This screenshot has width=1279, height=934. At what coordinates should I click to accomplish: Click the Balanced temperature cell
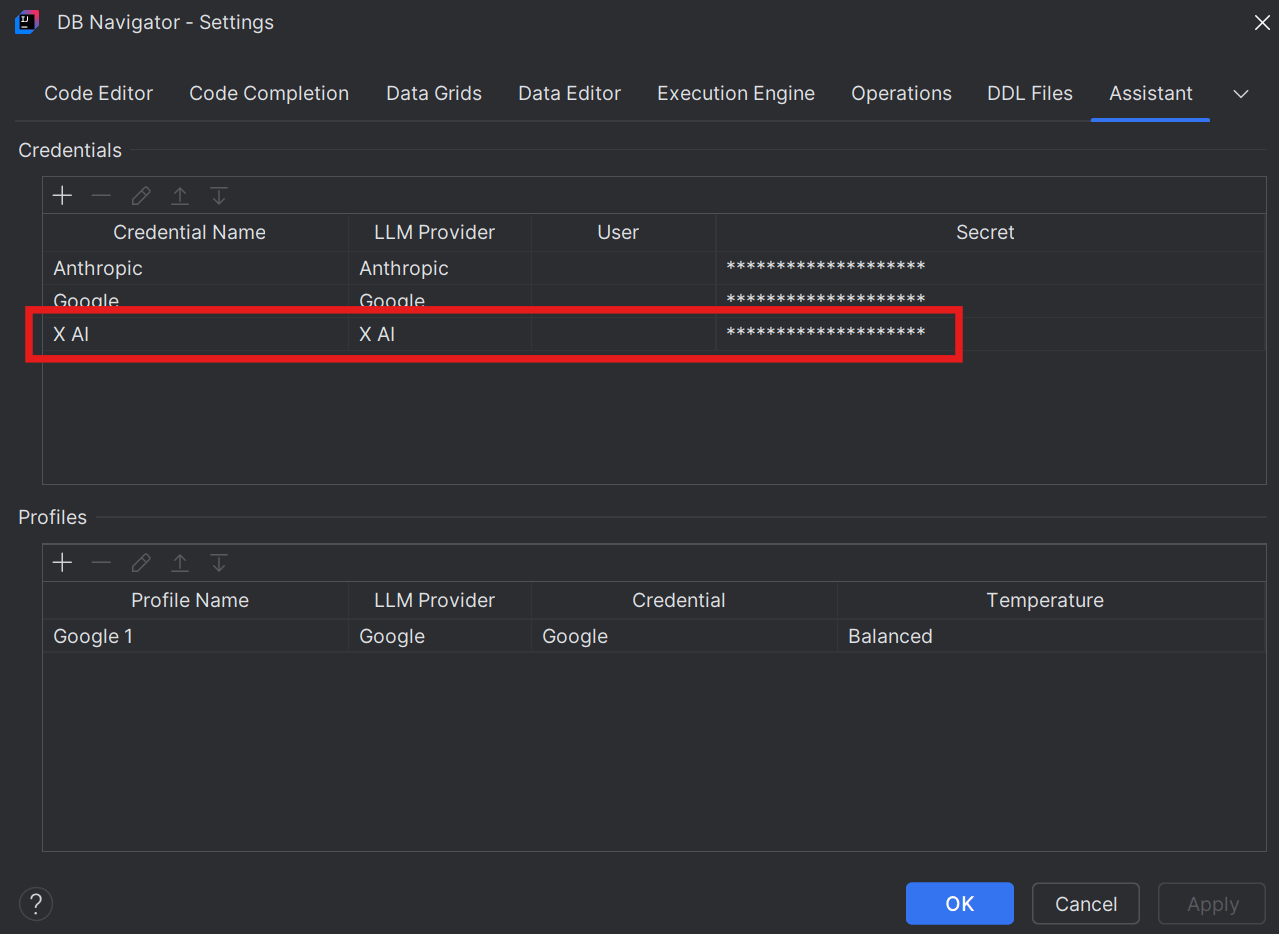pyautogui.click(x=1051, y=636)
